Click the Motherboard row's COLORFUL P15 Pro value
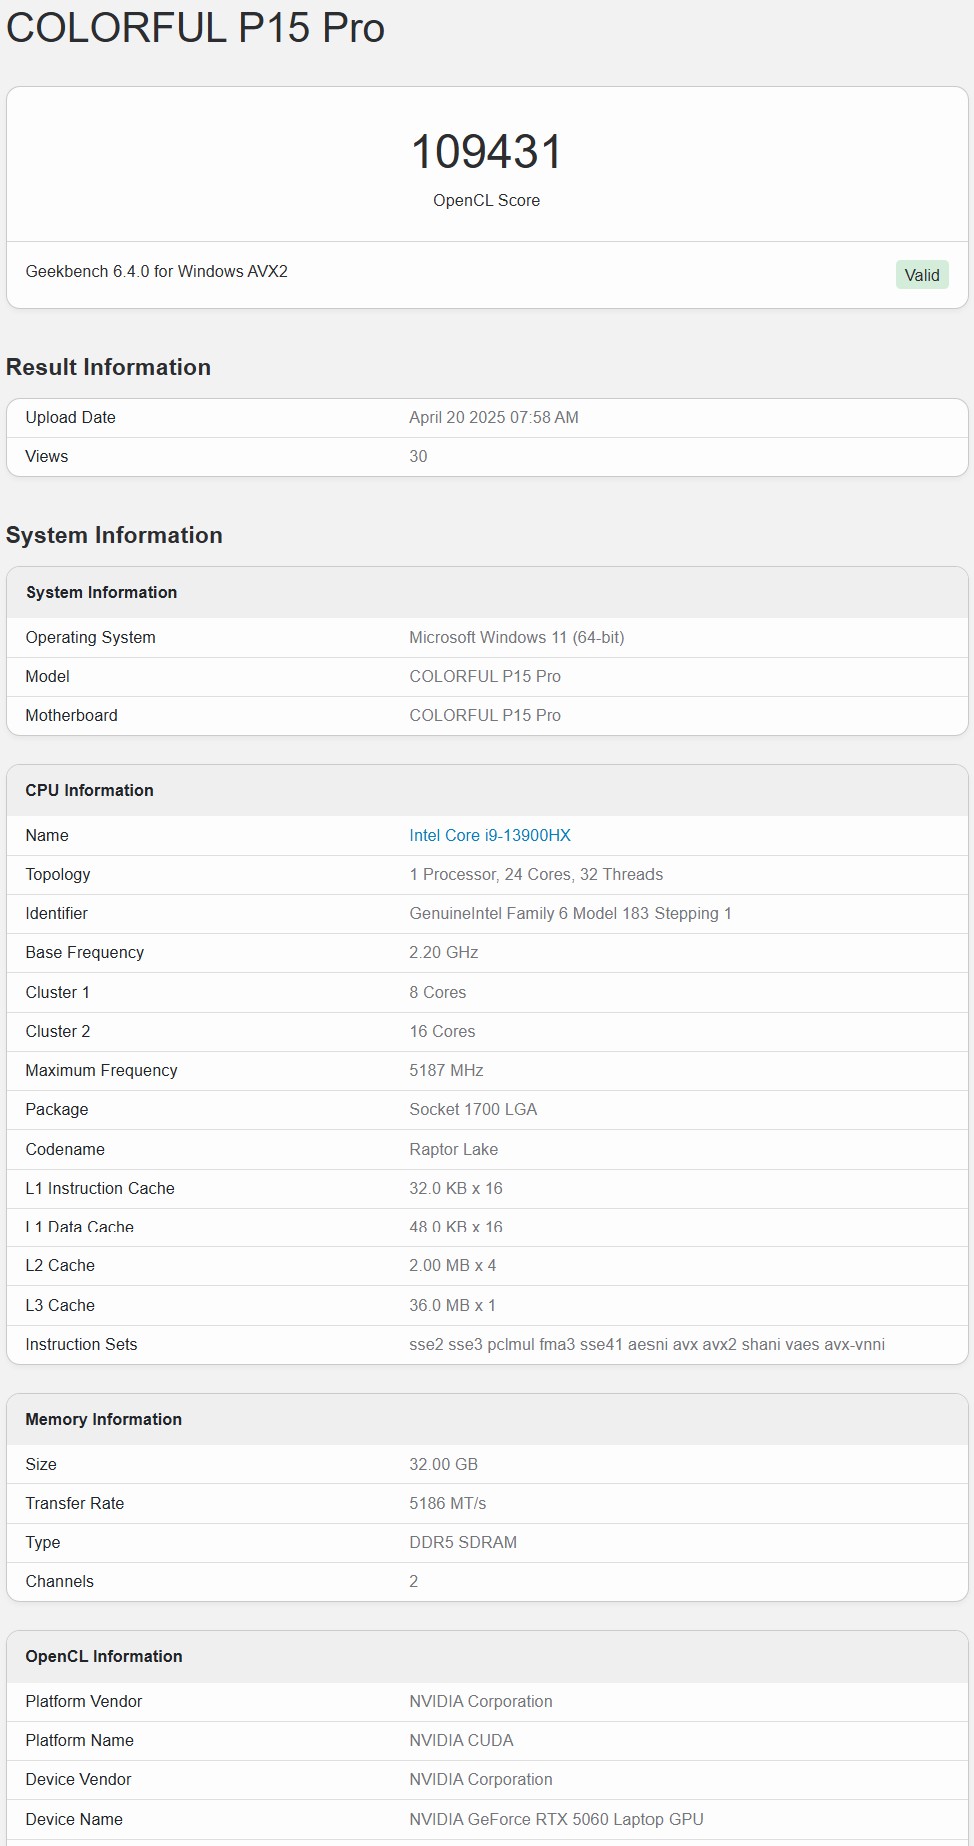 [x=484, y=715]
